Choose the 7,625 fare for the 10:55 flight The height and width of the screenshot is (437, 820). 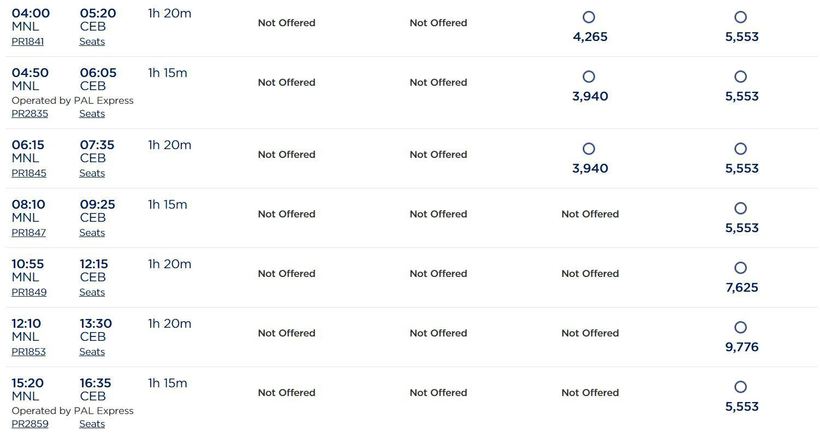[x=740, y=268]
